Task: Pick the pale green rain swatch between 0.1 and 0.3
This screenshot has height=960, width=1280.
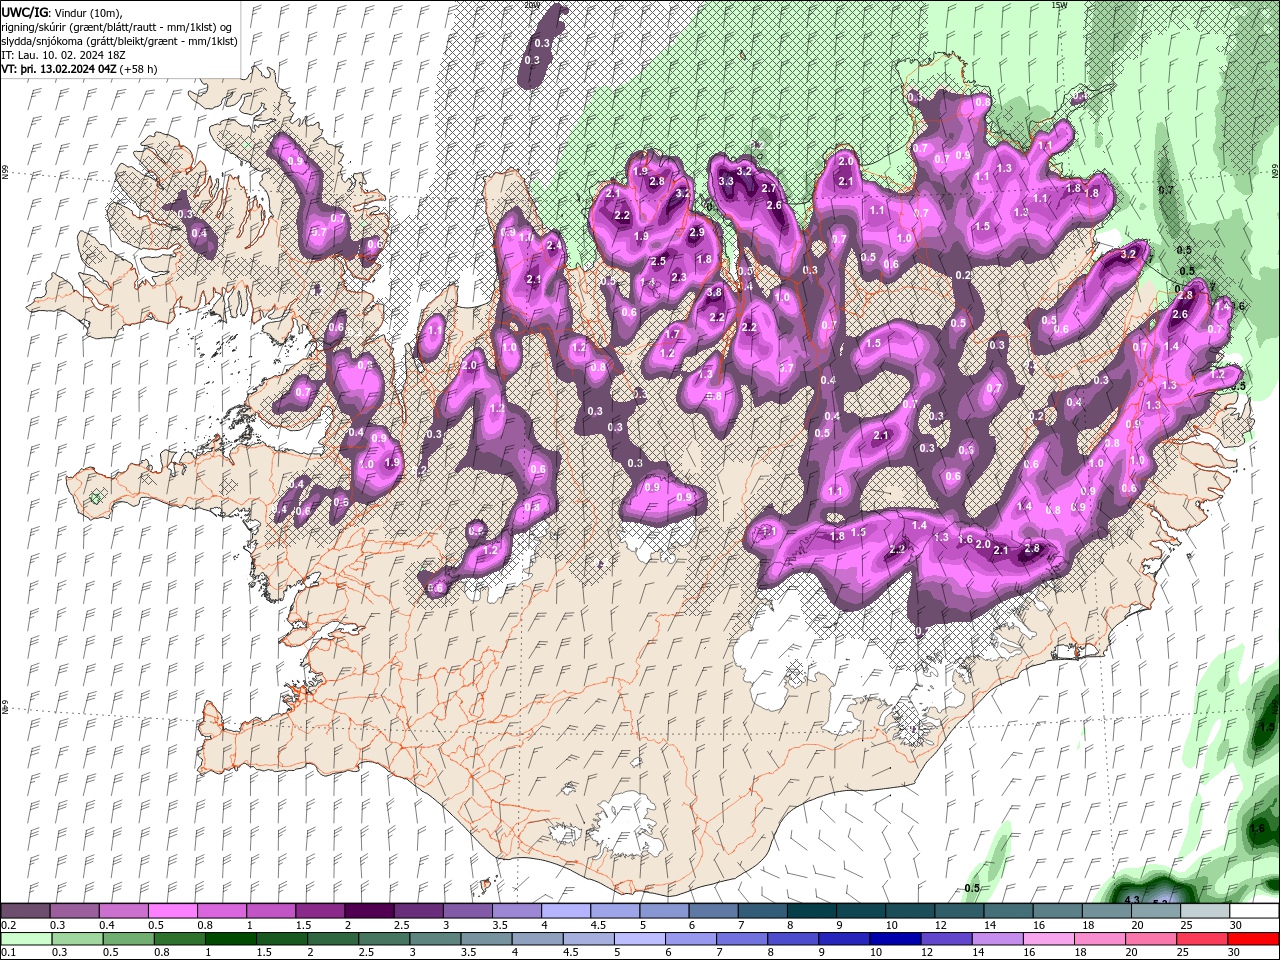Action: tap(26, 939)
